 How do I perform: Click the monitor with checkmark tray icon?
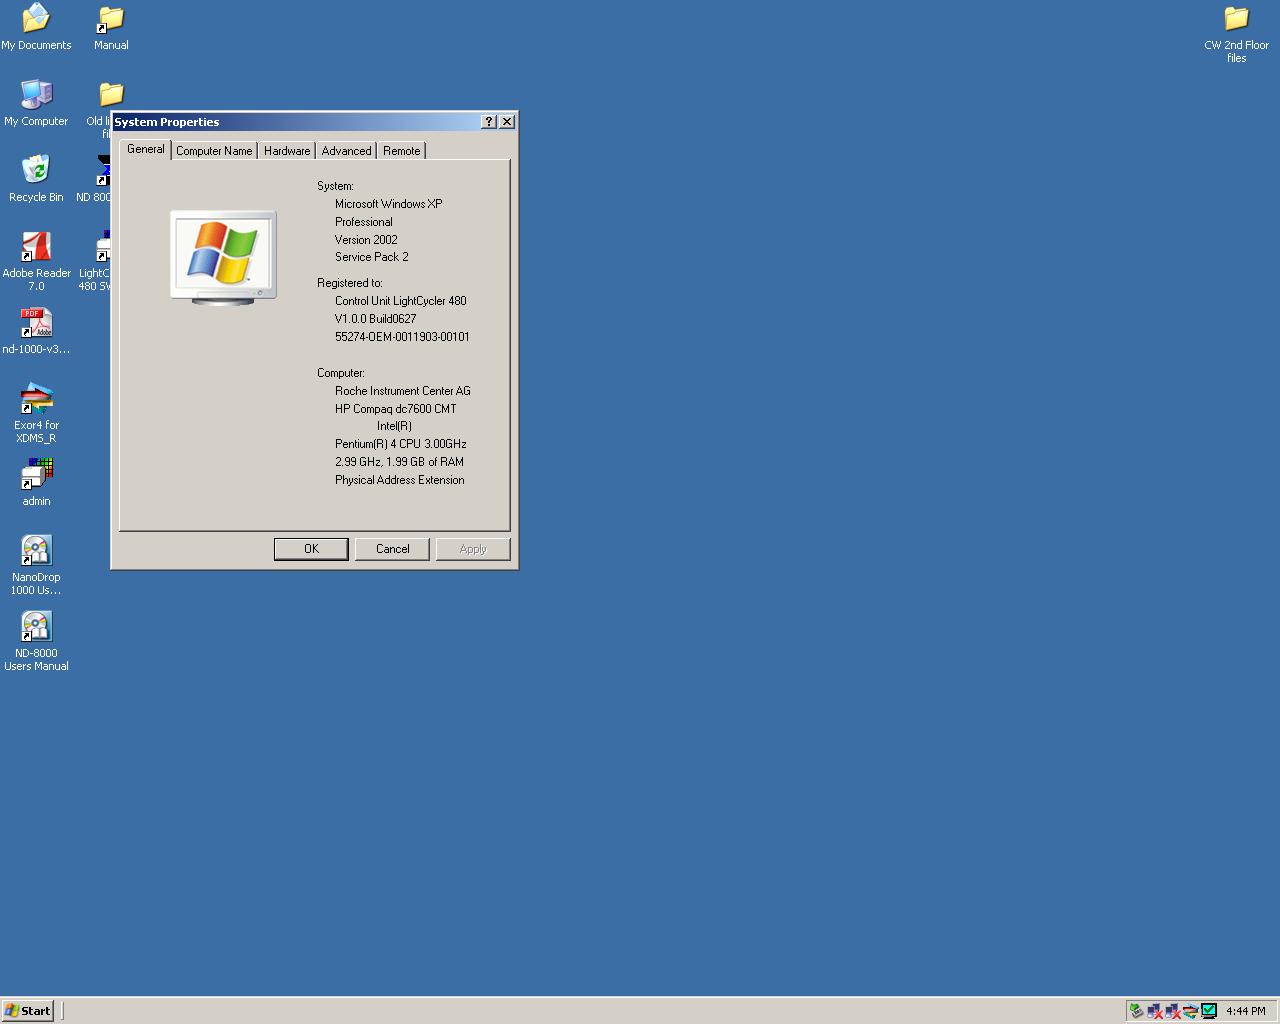(x=1209, y=1011)
